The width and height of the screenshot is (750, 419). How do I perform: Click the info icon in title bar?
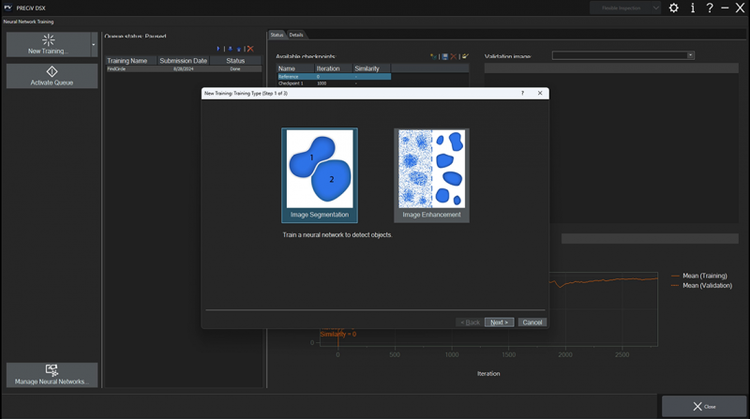point(692,8)
